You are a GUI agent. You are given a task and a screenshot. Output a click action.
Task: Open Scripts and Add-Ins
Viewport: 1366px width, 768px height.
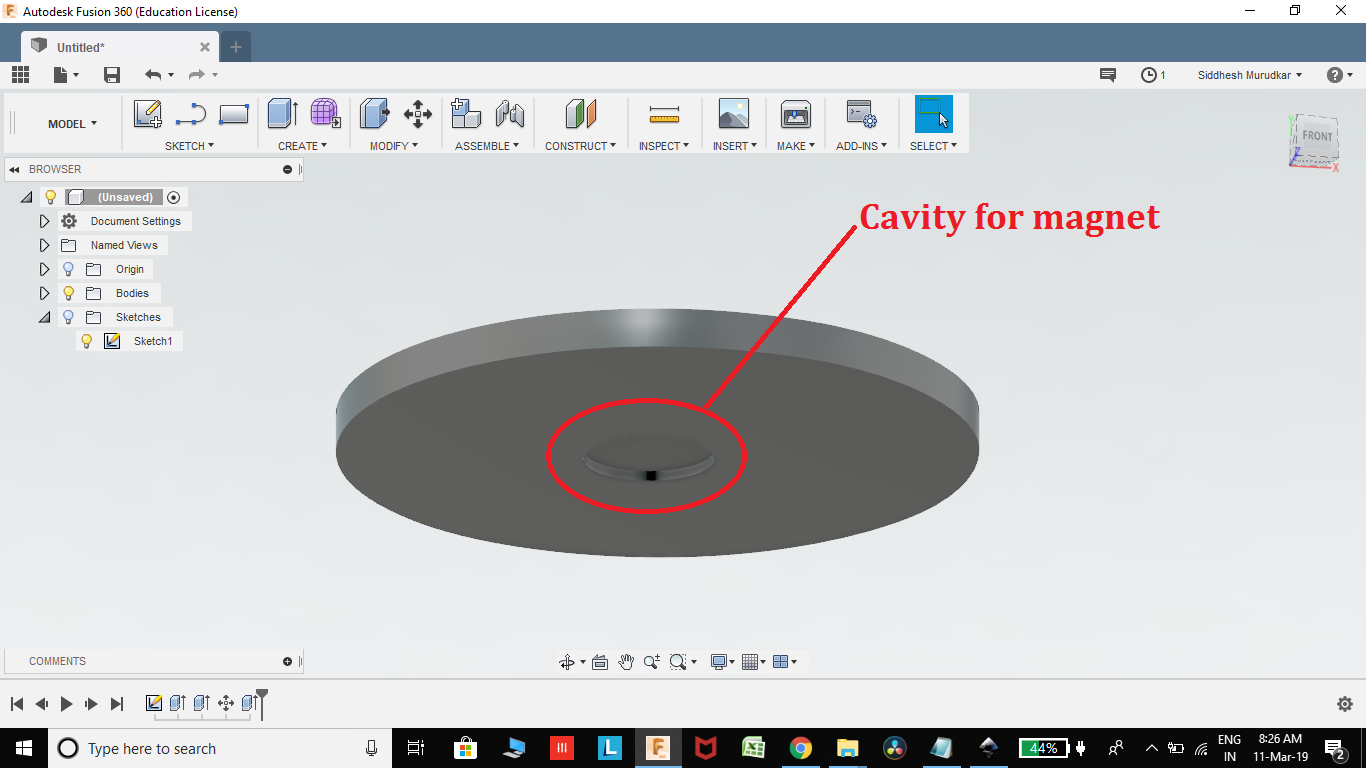860,114
